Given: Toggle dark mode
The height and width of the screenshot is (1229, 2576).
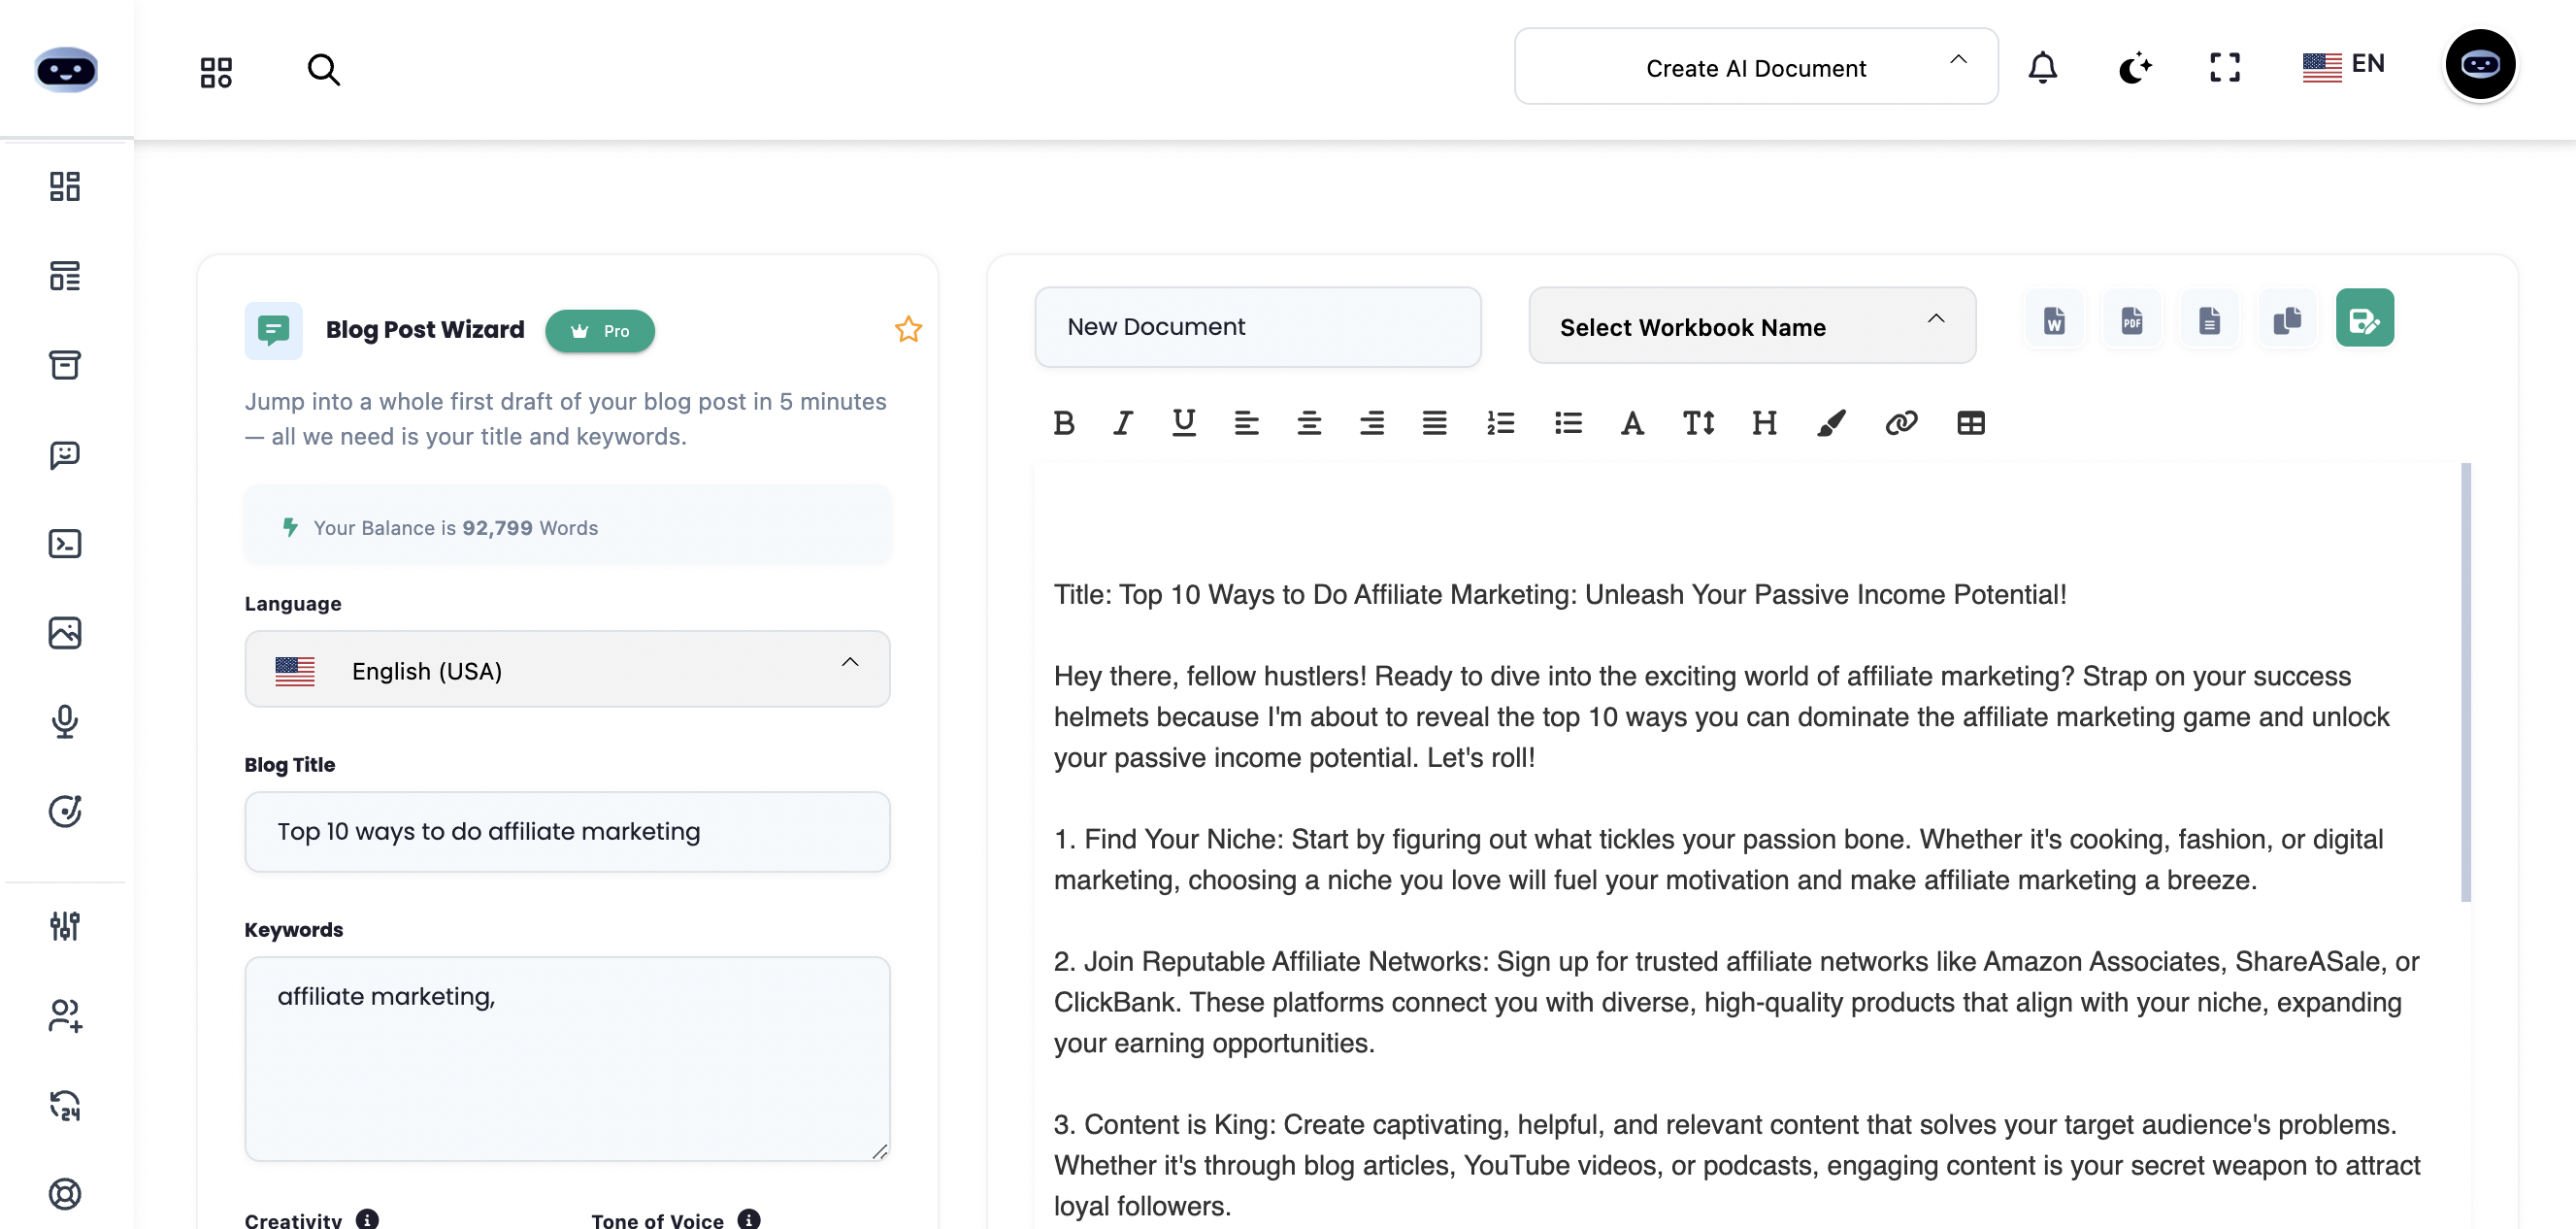Looking at the screenshot, I should click(2135, 67).
